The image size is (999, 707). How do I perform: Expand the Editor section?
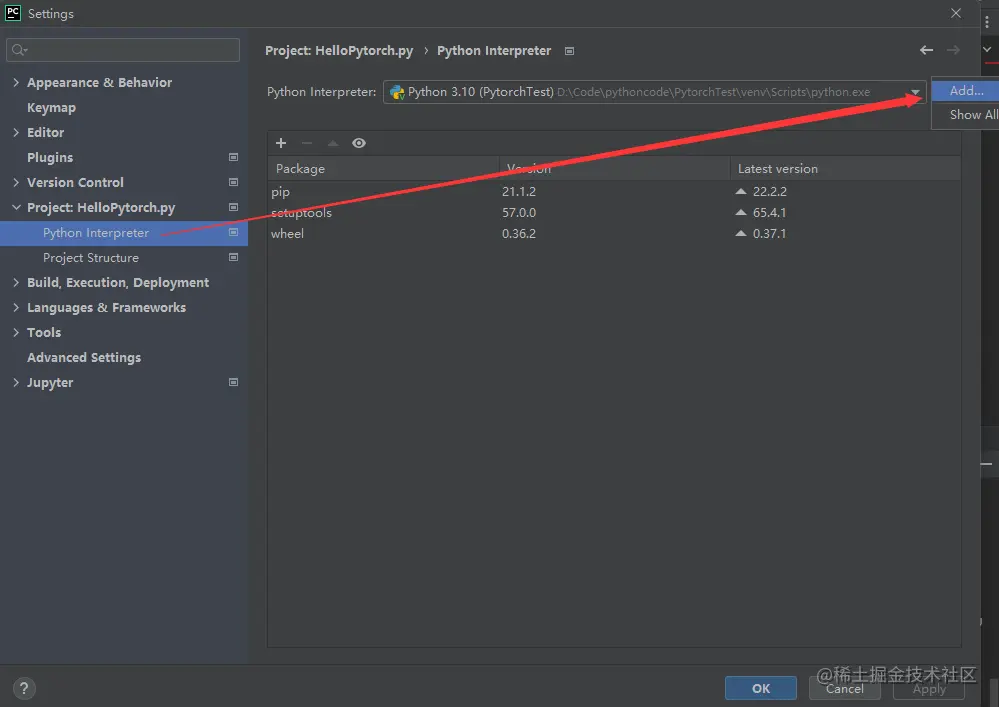point(16,132)
